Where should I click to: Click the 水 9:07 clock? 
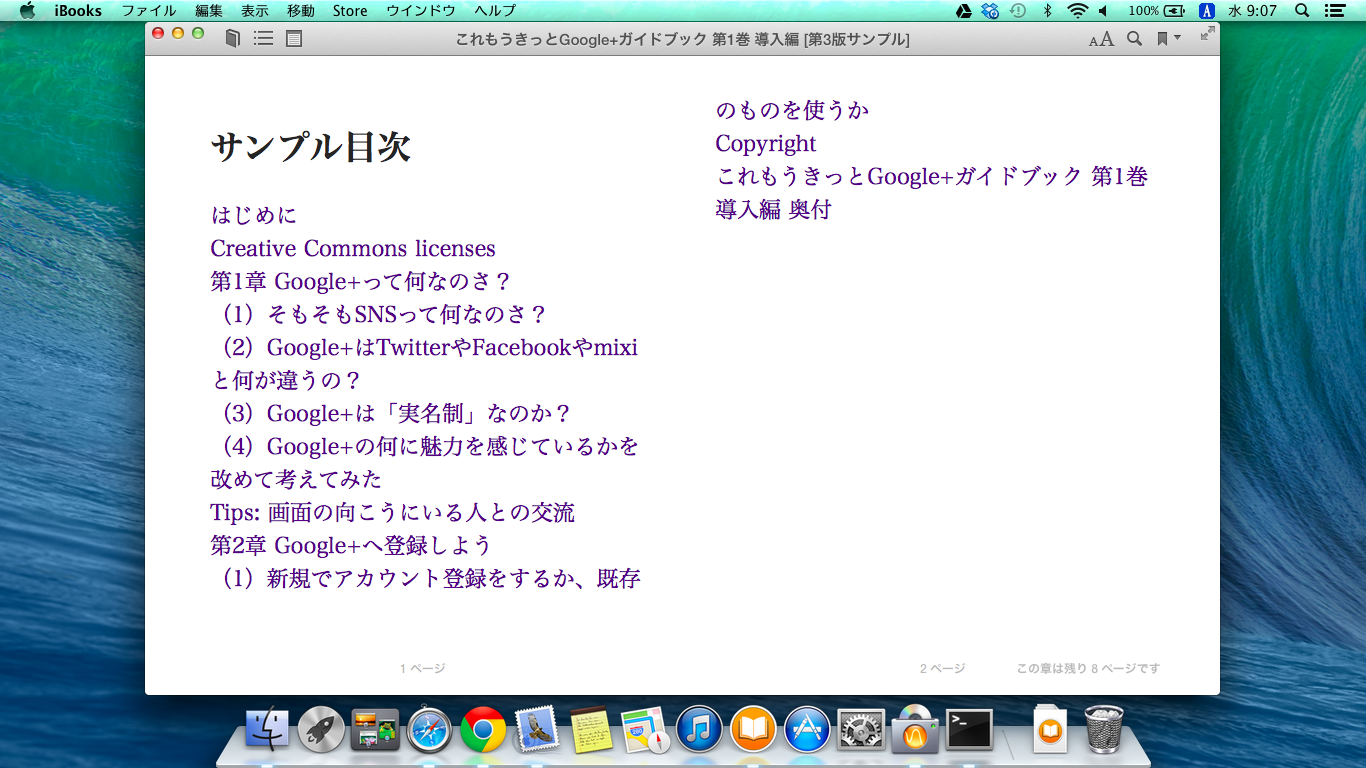coord(1252,11)
